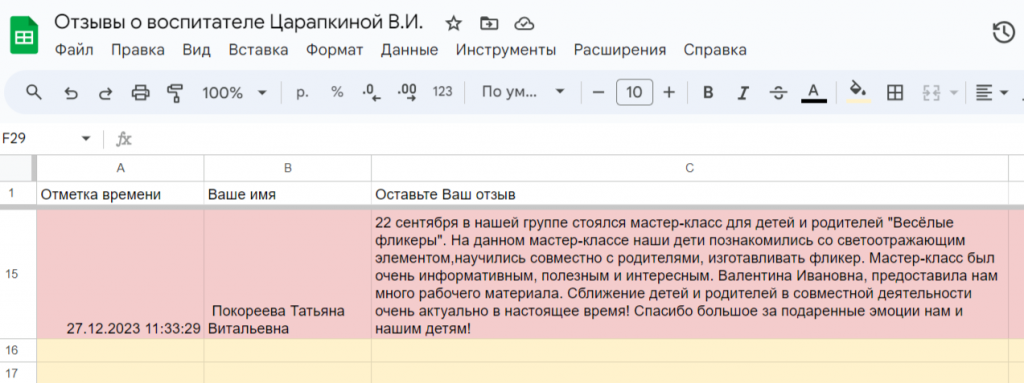This screenshot has height=383, width=1024.
Task: Open version history clock icon
Action: [x=1003, y=33]
